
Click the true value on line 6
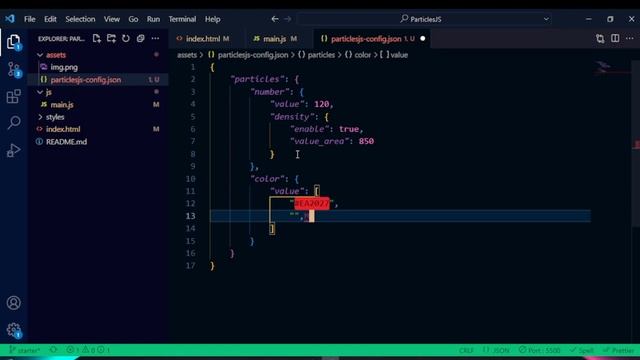click(x=349, y=129)
